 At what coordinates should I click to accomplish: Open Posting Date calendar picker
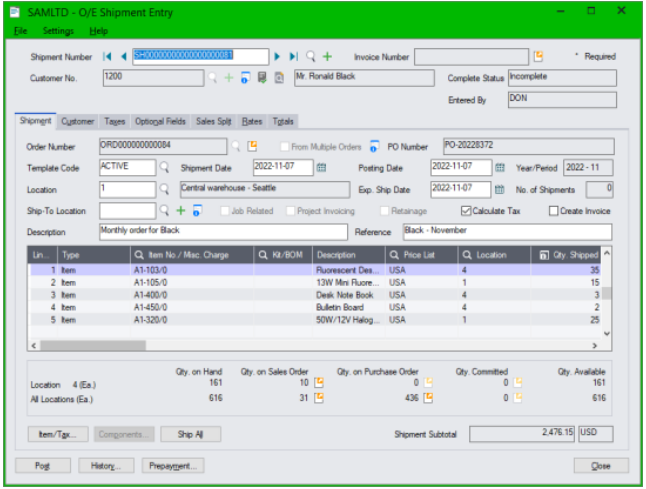[500, 167]
